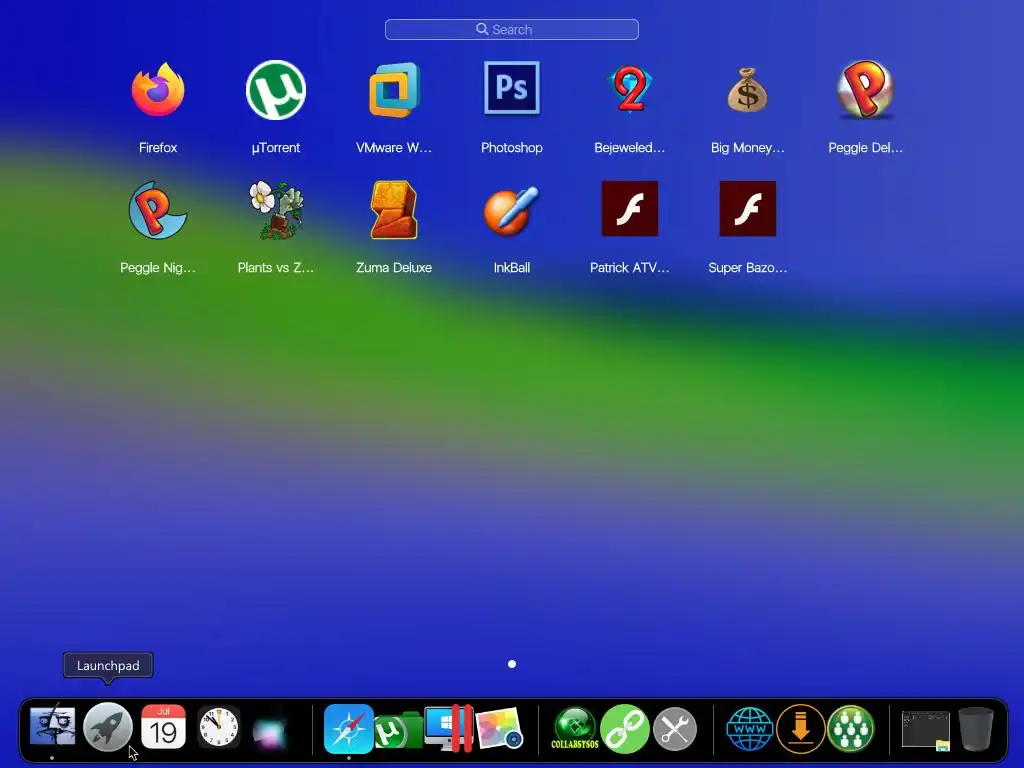
Task: Click the Launchpad search field
Action: point(512,29)
